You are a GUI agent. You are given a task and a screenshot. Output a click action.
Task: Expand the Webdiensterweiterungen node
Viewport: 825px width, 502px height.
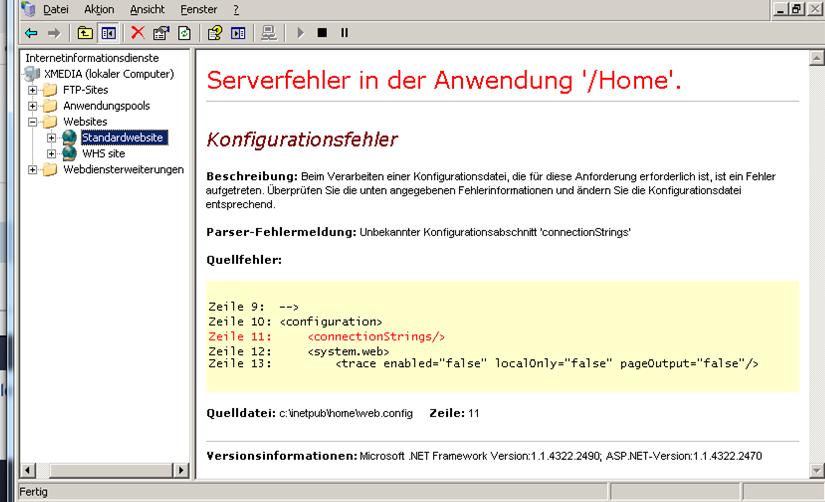click(33, 169)
